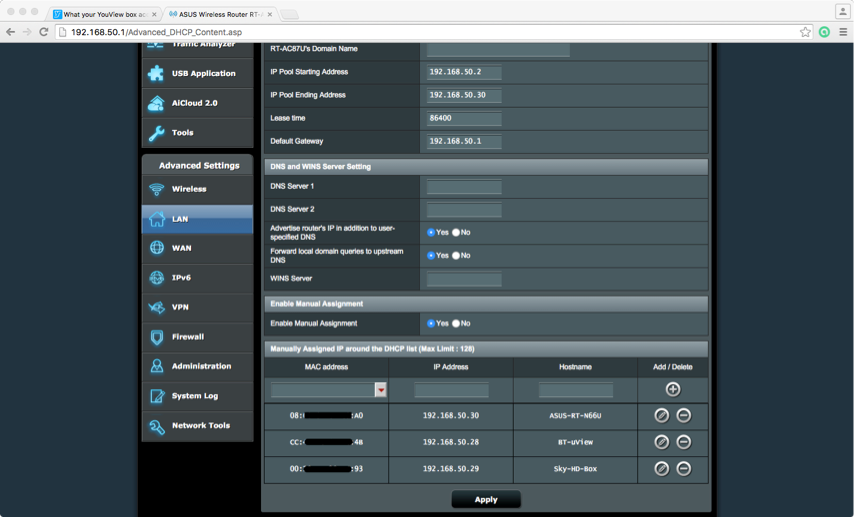This screenshot has width=854, height=518.
Task: Select the Sky-HD-Box hostname cell
Action: (575, 469)
